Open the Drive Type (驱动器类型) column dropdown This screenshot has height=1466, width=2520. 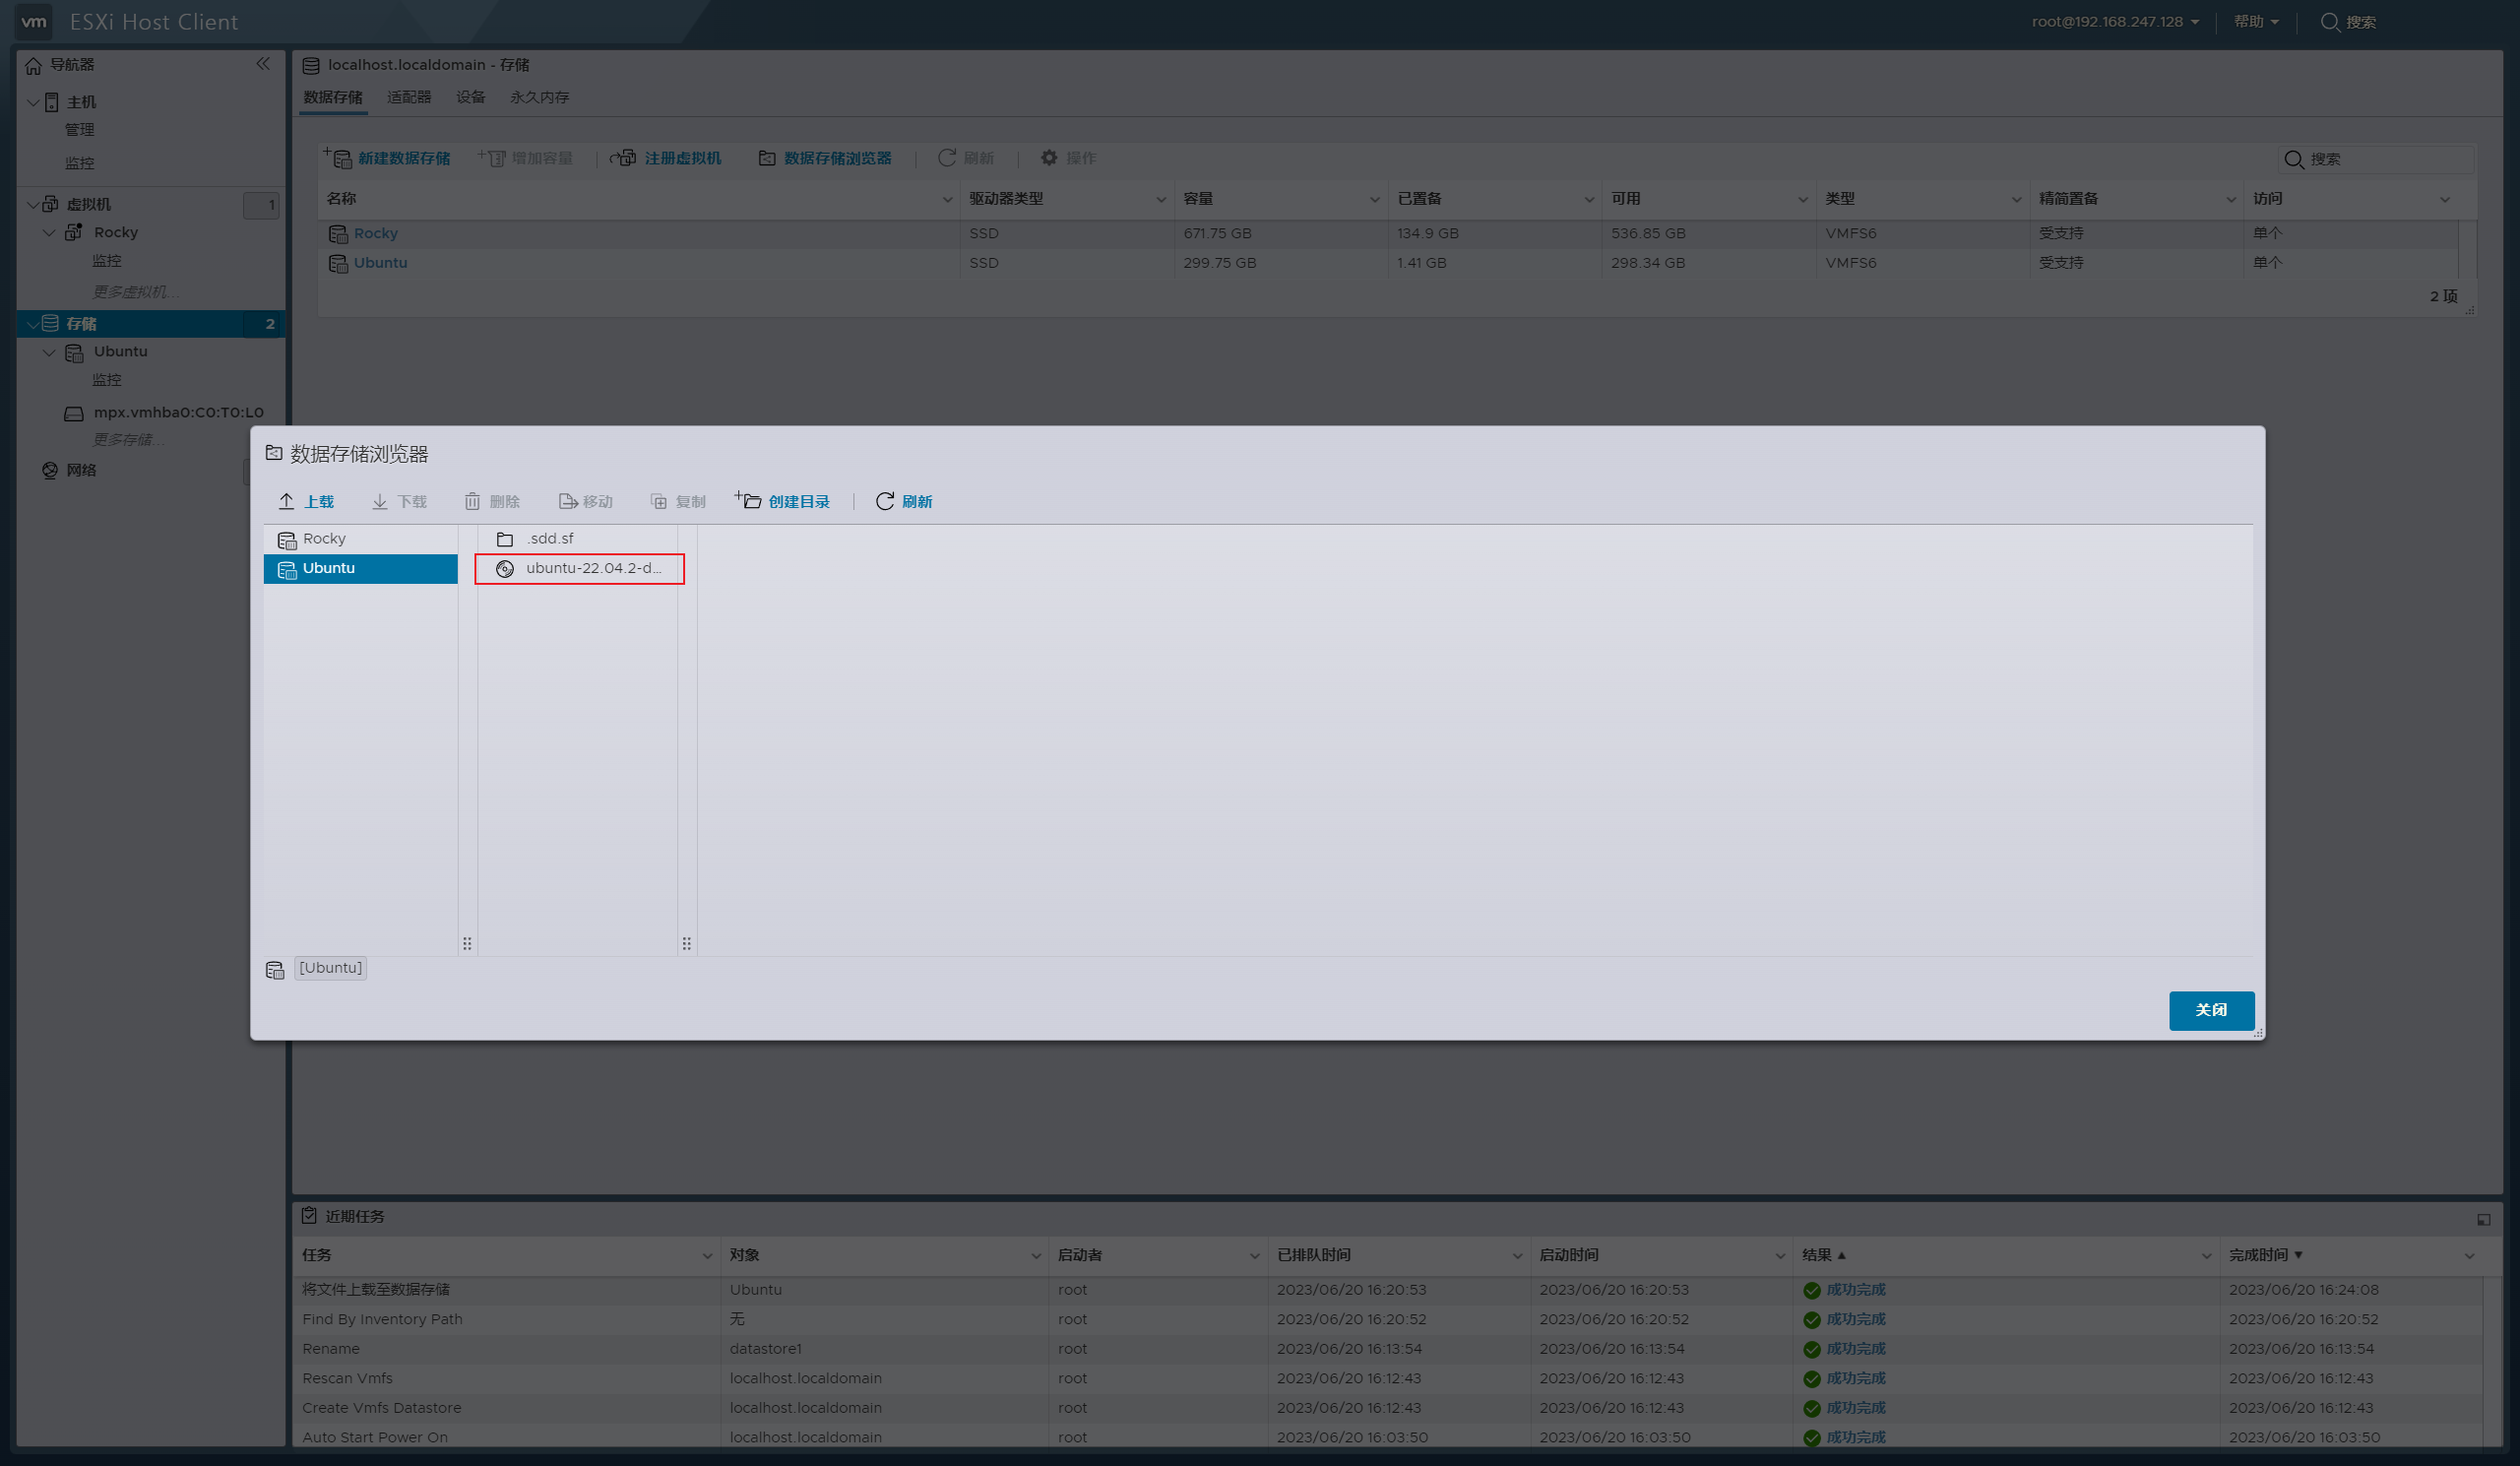1160,199
